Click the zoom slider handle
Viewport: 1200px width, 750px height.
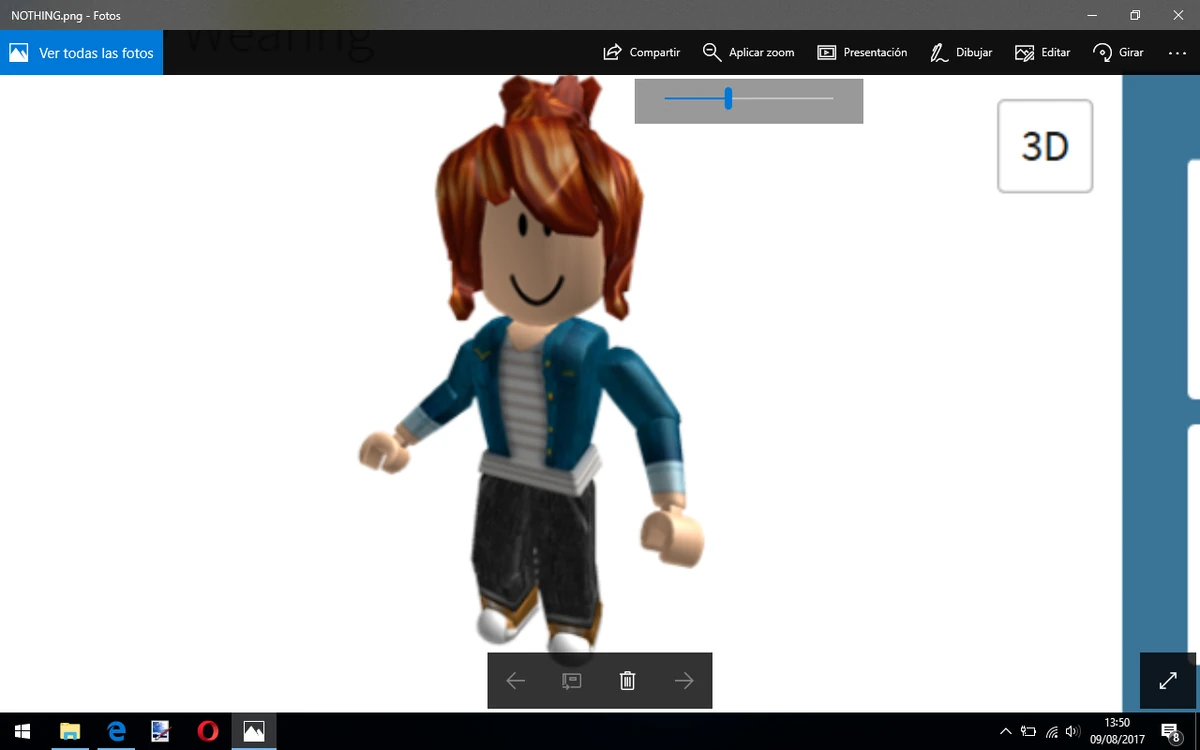click(x=727, y=100)
